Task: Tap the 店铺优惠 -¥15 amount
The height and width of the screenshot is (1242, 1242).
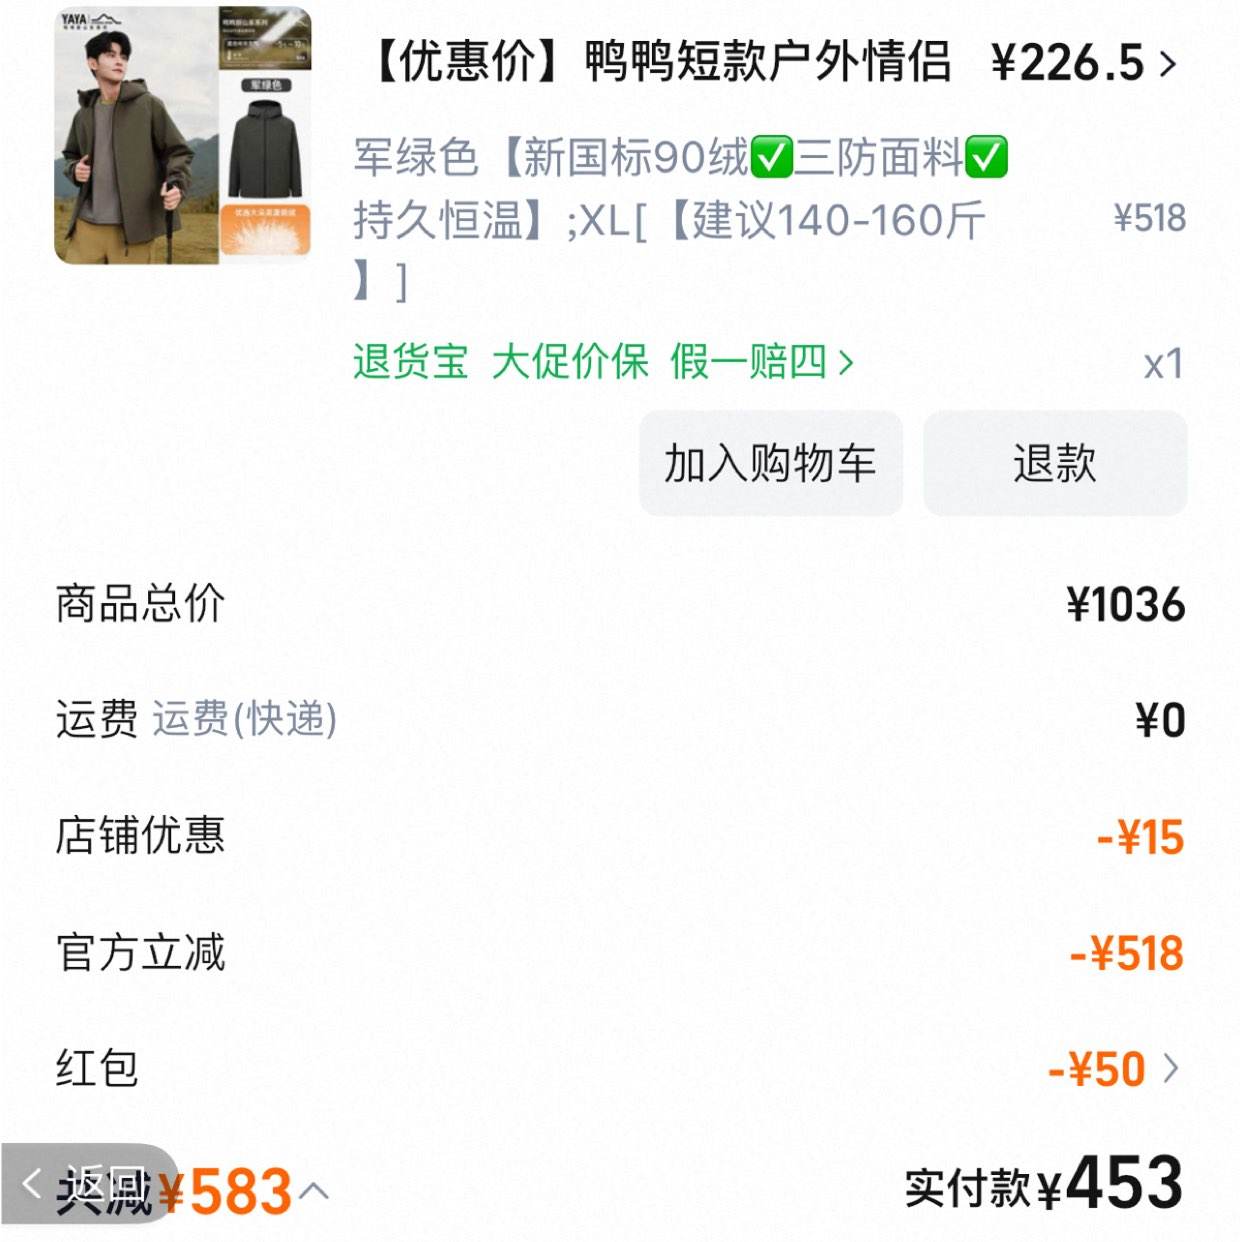Action: [x=1140, y=837]
